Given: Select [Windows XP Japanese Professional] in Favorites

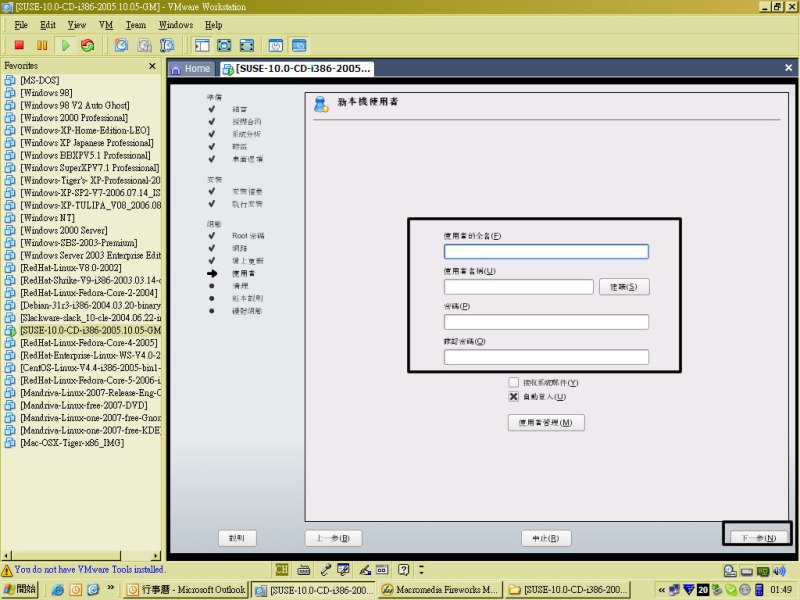Looking at the screenshot, I should (x=87, y=143).
